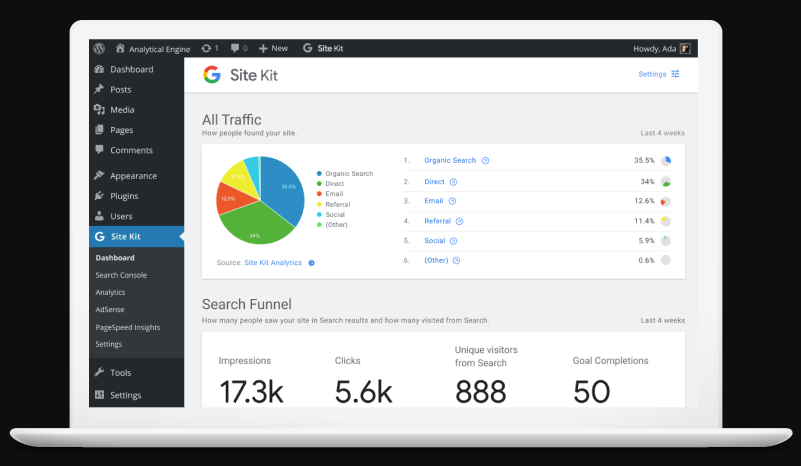Click the G icon beside Site Kit sidebar item
Screen dimensions: 801x466
[100, 237]
